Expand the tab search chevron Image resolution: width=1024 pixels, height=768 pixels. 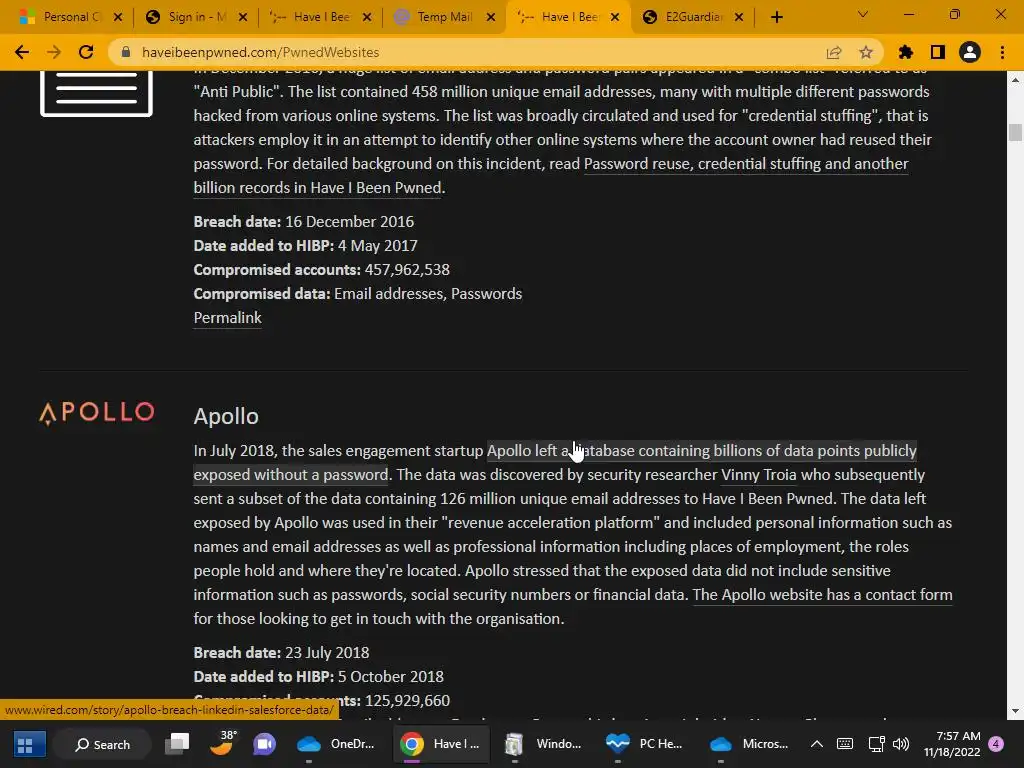pos(863,14)
